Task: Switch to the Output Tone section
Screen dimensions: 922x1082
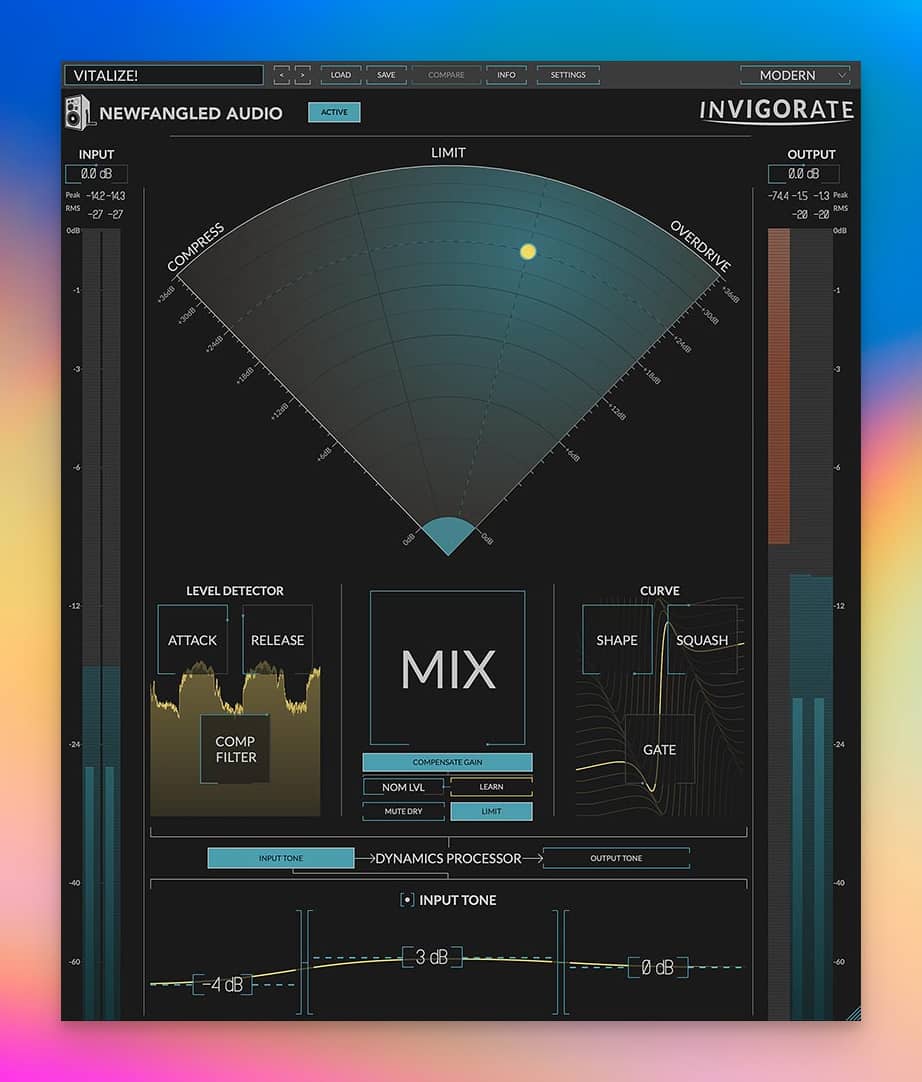Action: click(616, 858)
